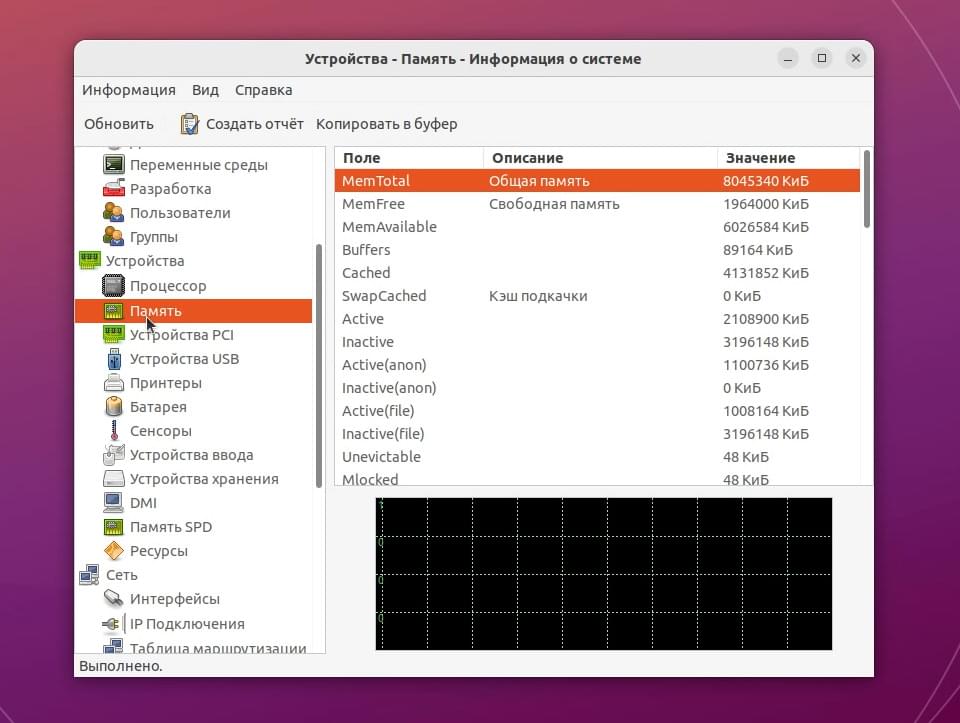The width and height of the screenshot is (960, 723).
Task: Click the Сеть network category icon
Action: (x=90, y=575)
